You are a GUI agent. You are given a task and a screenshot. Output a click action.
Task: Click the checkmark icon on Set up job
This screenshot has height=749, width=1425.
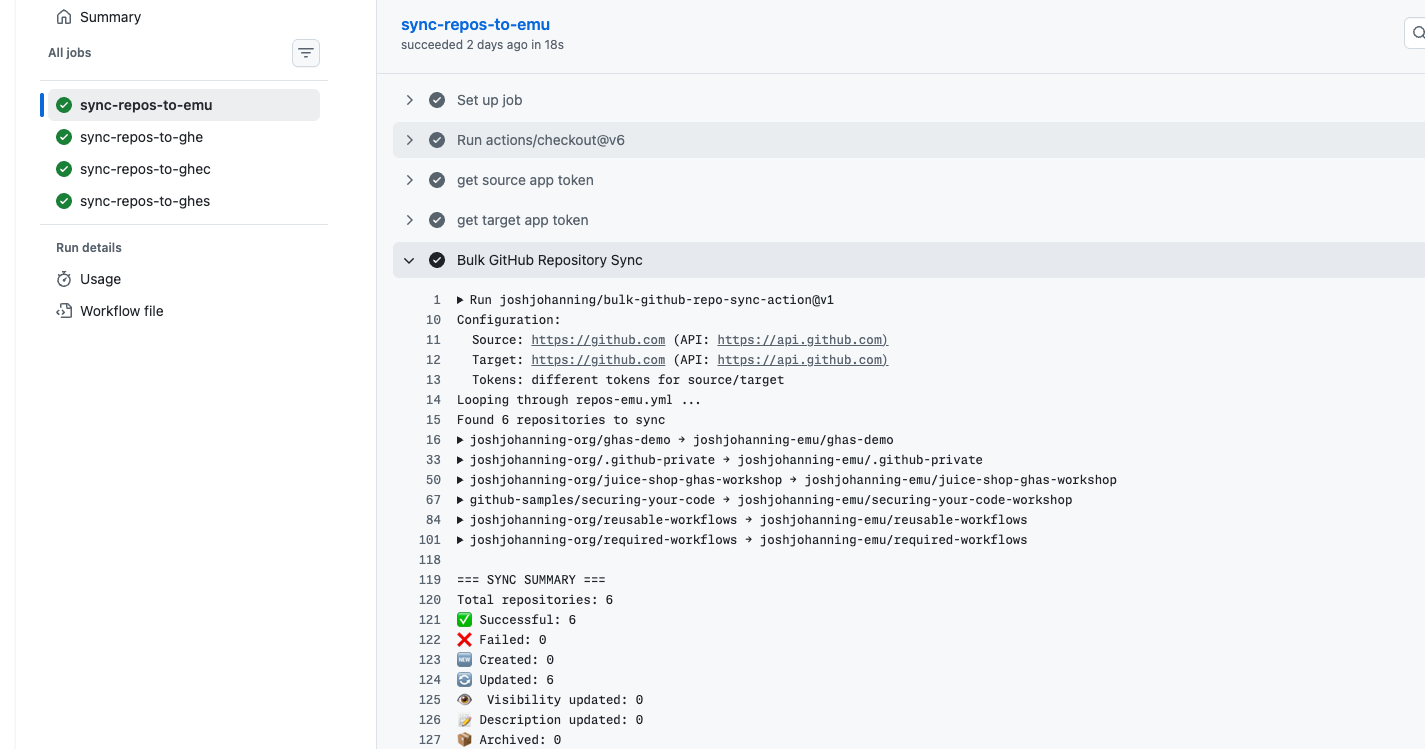437,100
